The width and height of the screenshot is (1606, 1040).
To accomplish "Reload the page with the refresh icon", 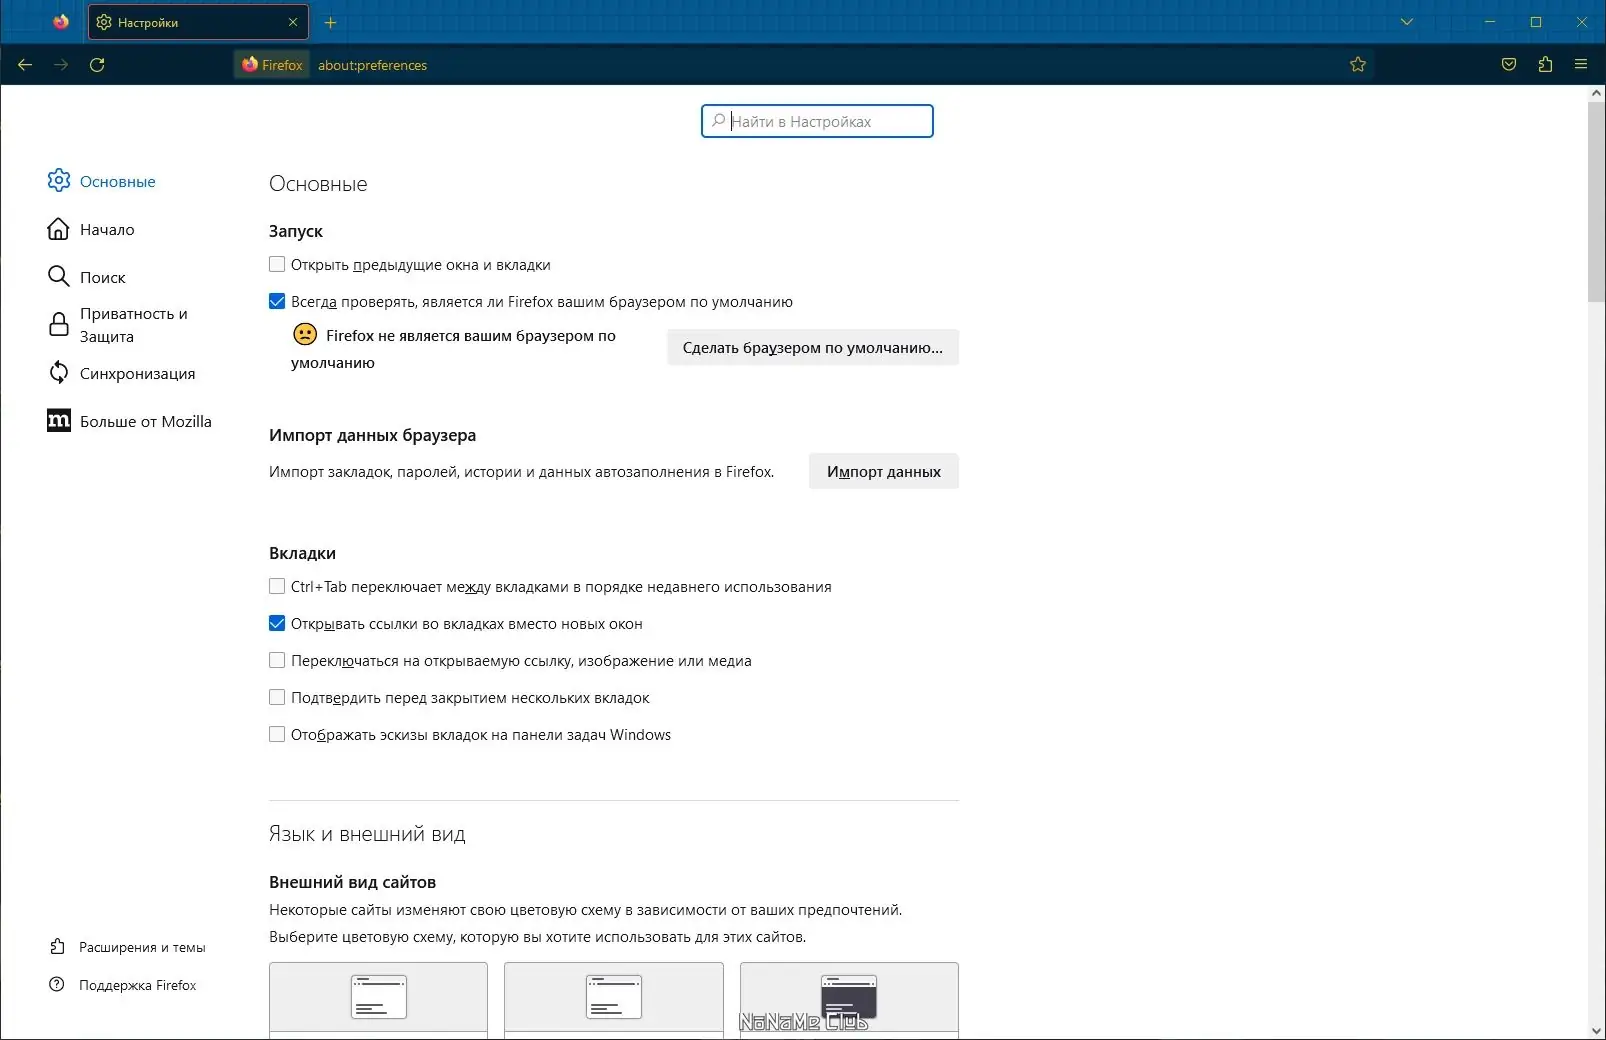I will (x=97, y=65).
